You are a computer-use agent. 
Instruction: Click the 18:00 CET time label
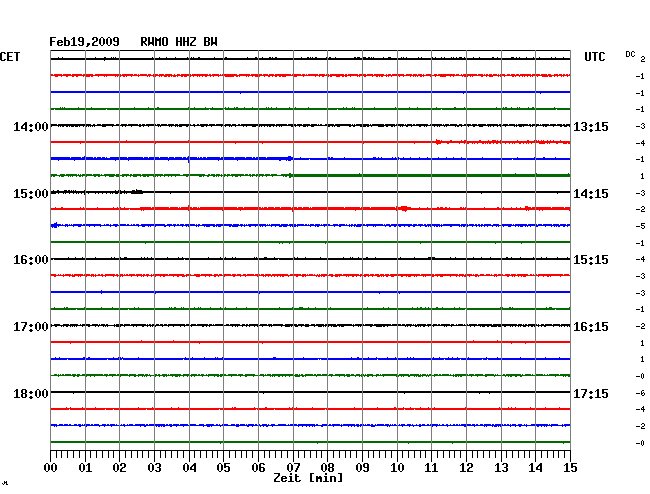point(31,393)
